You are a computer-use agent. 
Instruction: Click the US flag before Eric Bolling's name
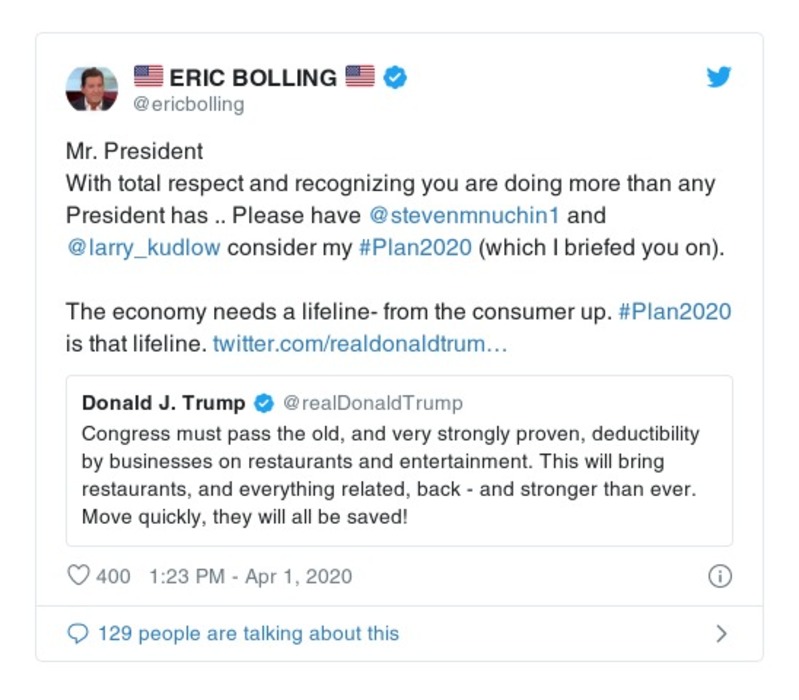pyautogui.click(x=148, y=76)
